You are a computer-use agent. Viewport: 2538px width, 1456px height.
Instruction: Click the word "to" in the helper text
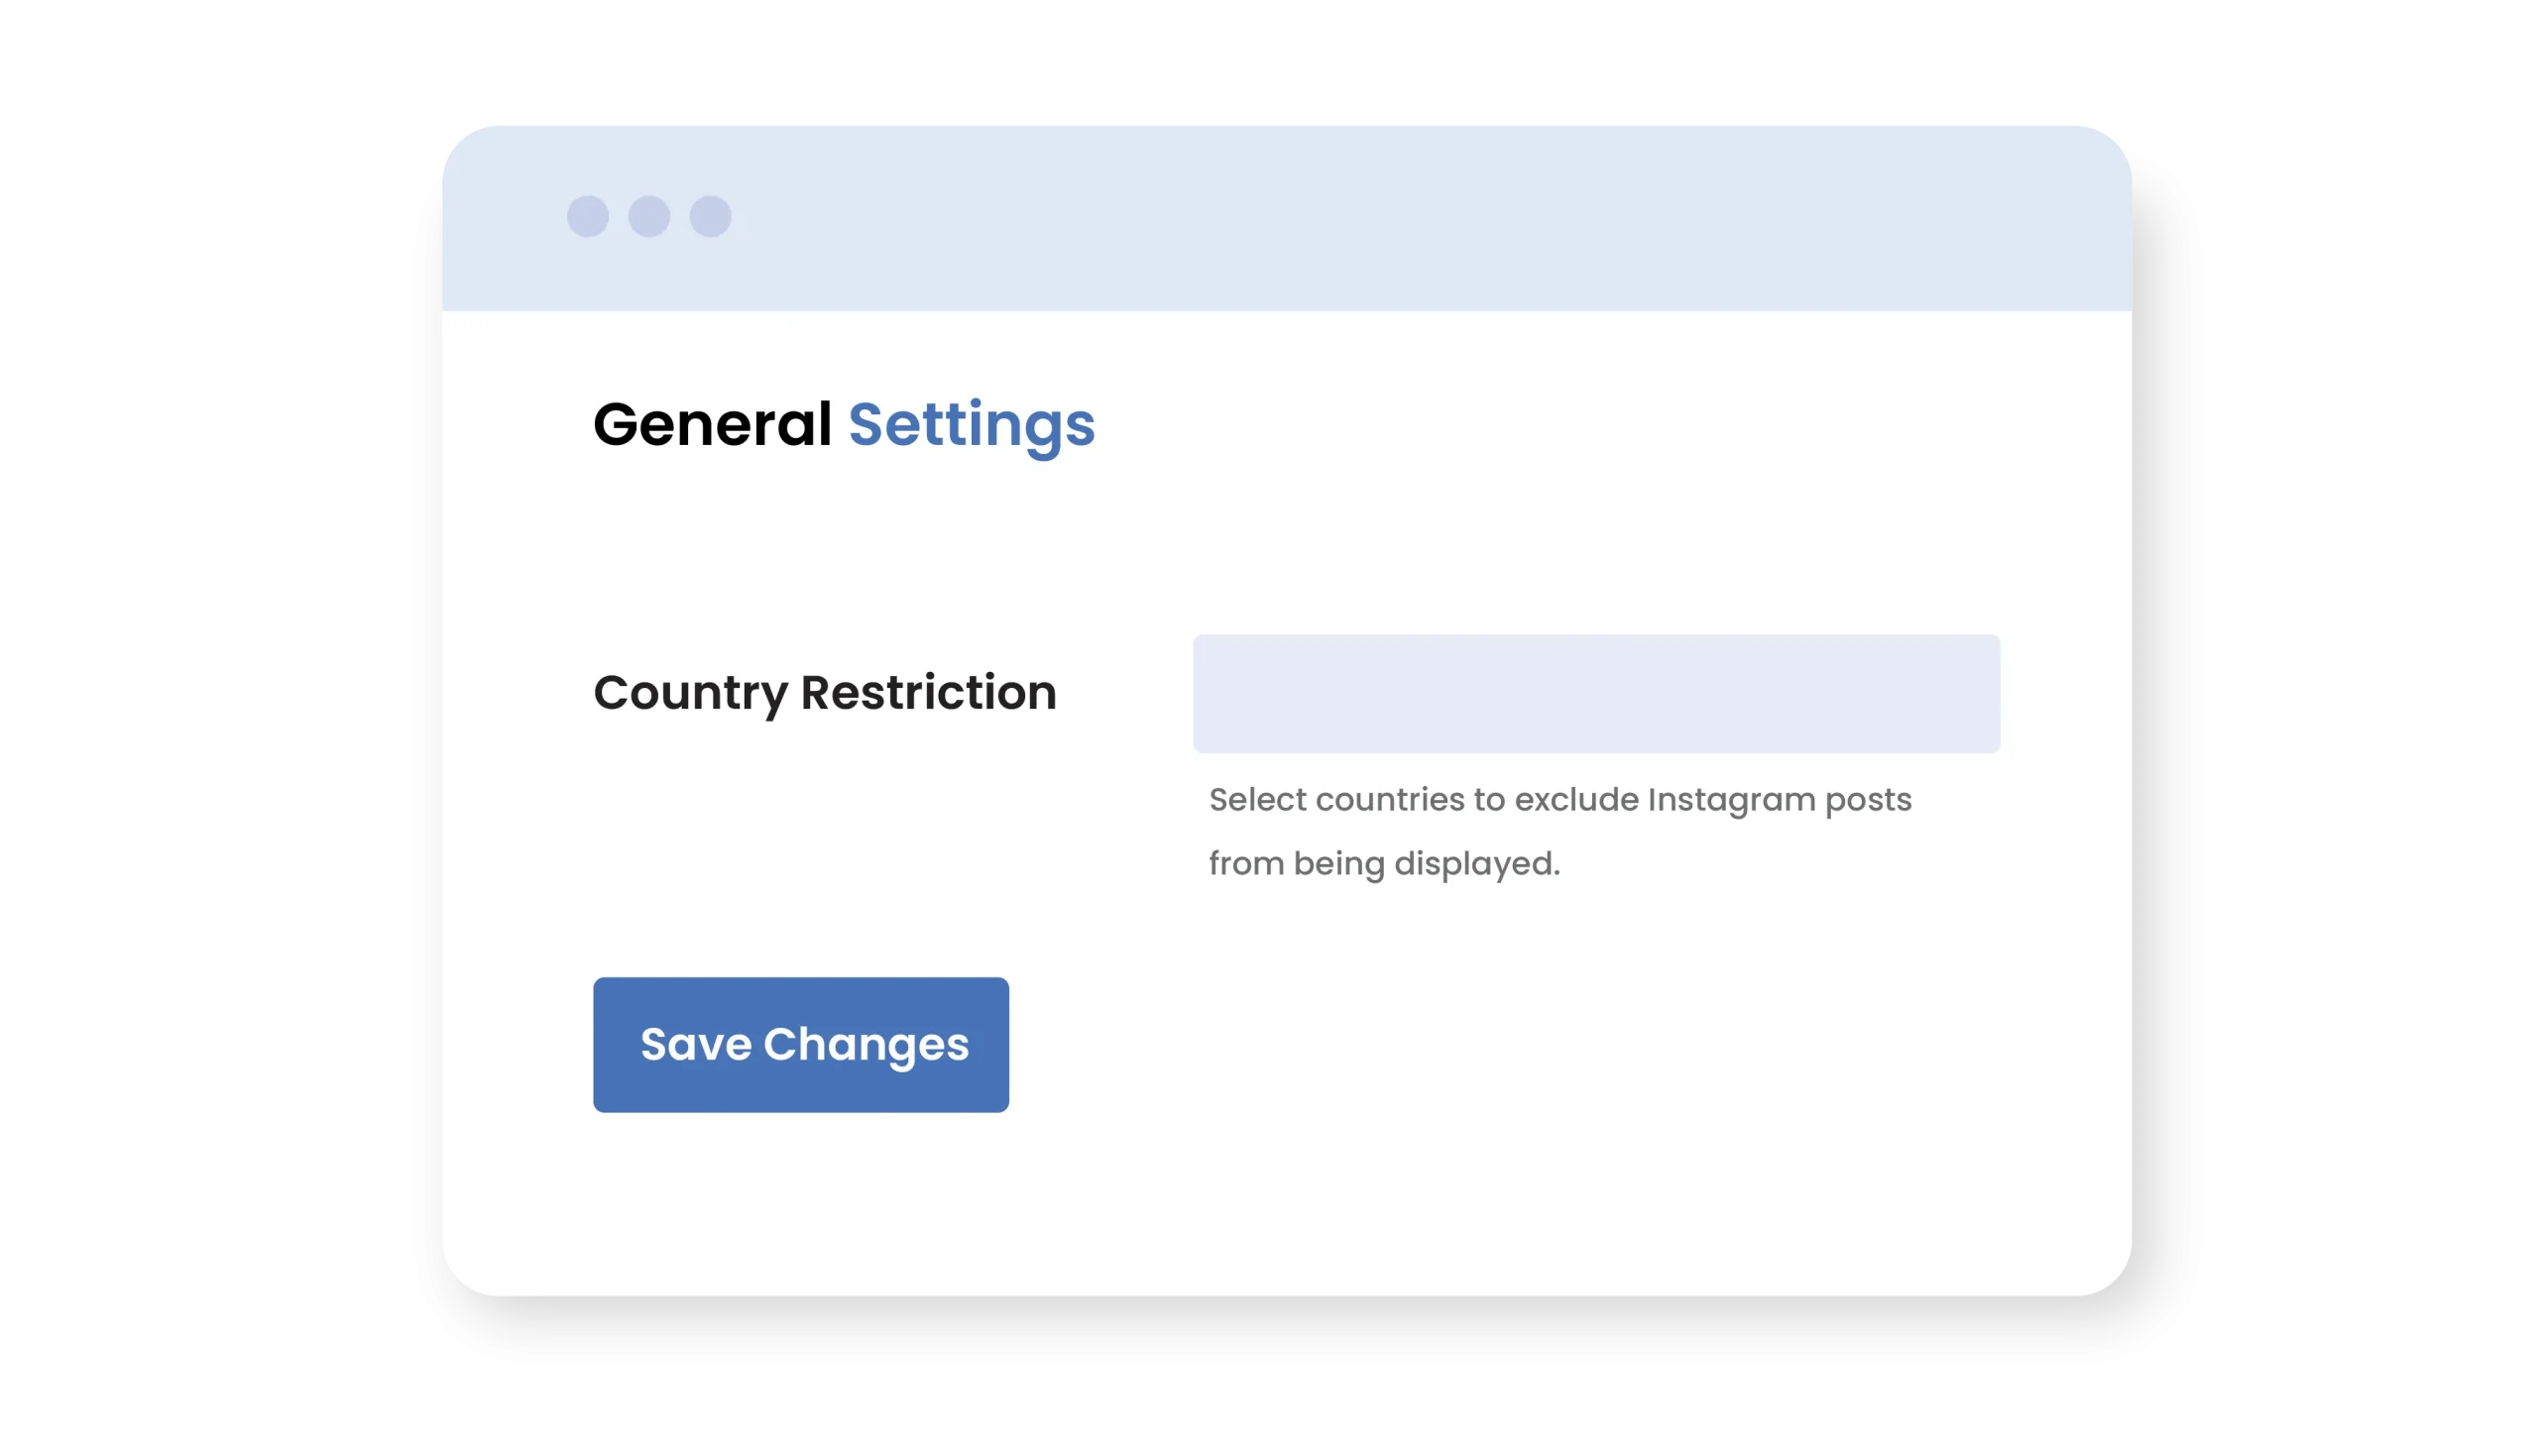click(1488, 799)
